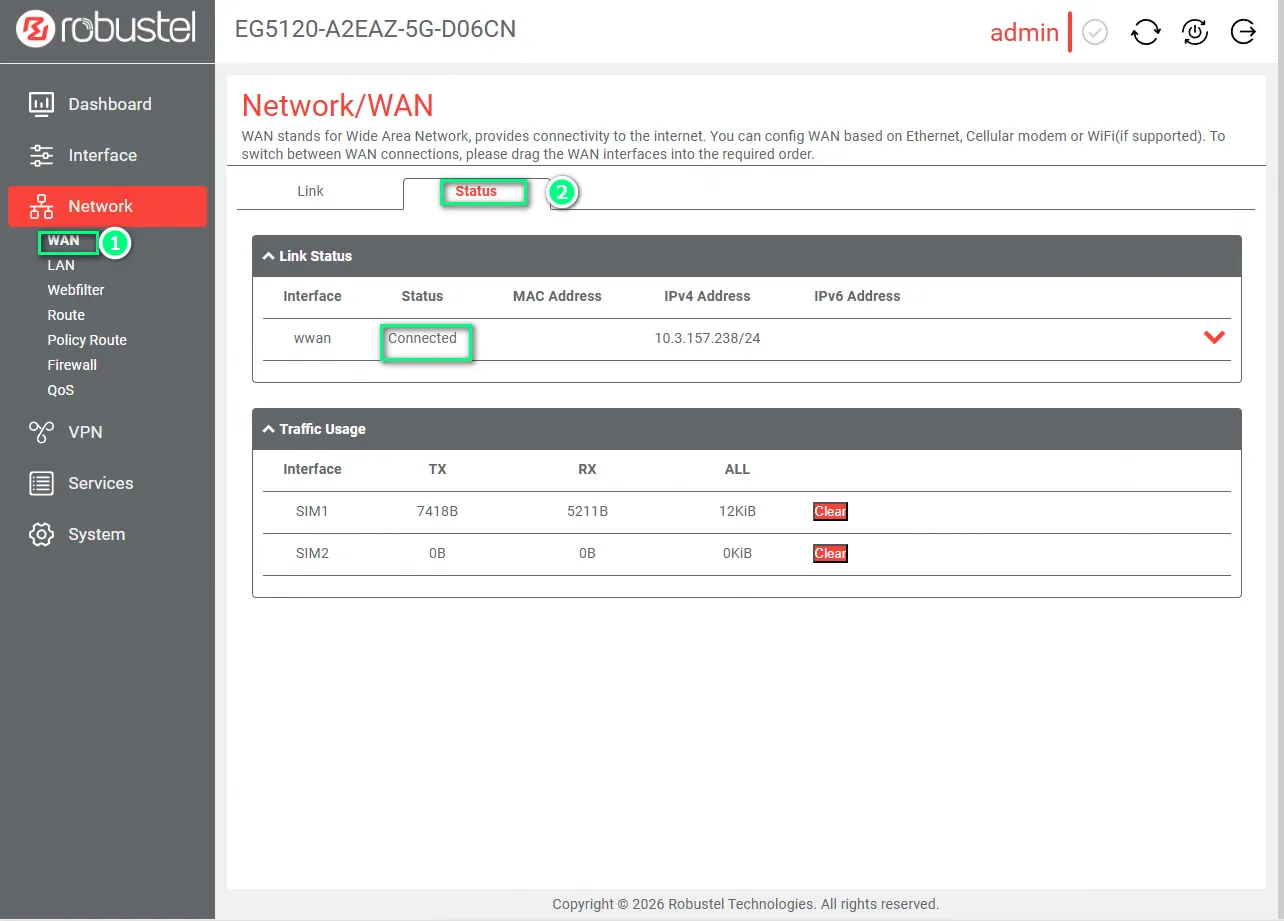Click the reload refresh icon in header
The image size is (1284, 921).
1145,33
